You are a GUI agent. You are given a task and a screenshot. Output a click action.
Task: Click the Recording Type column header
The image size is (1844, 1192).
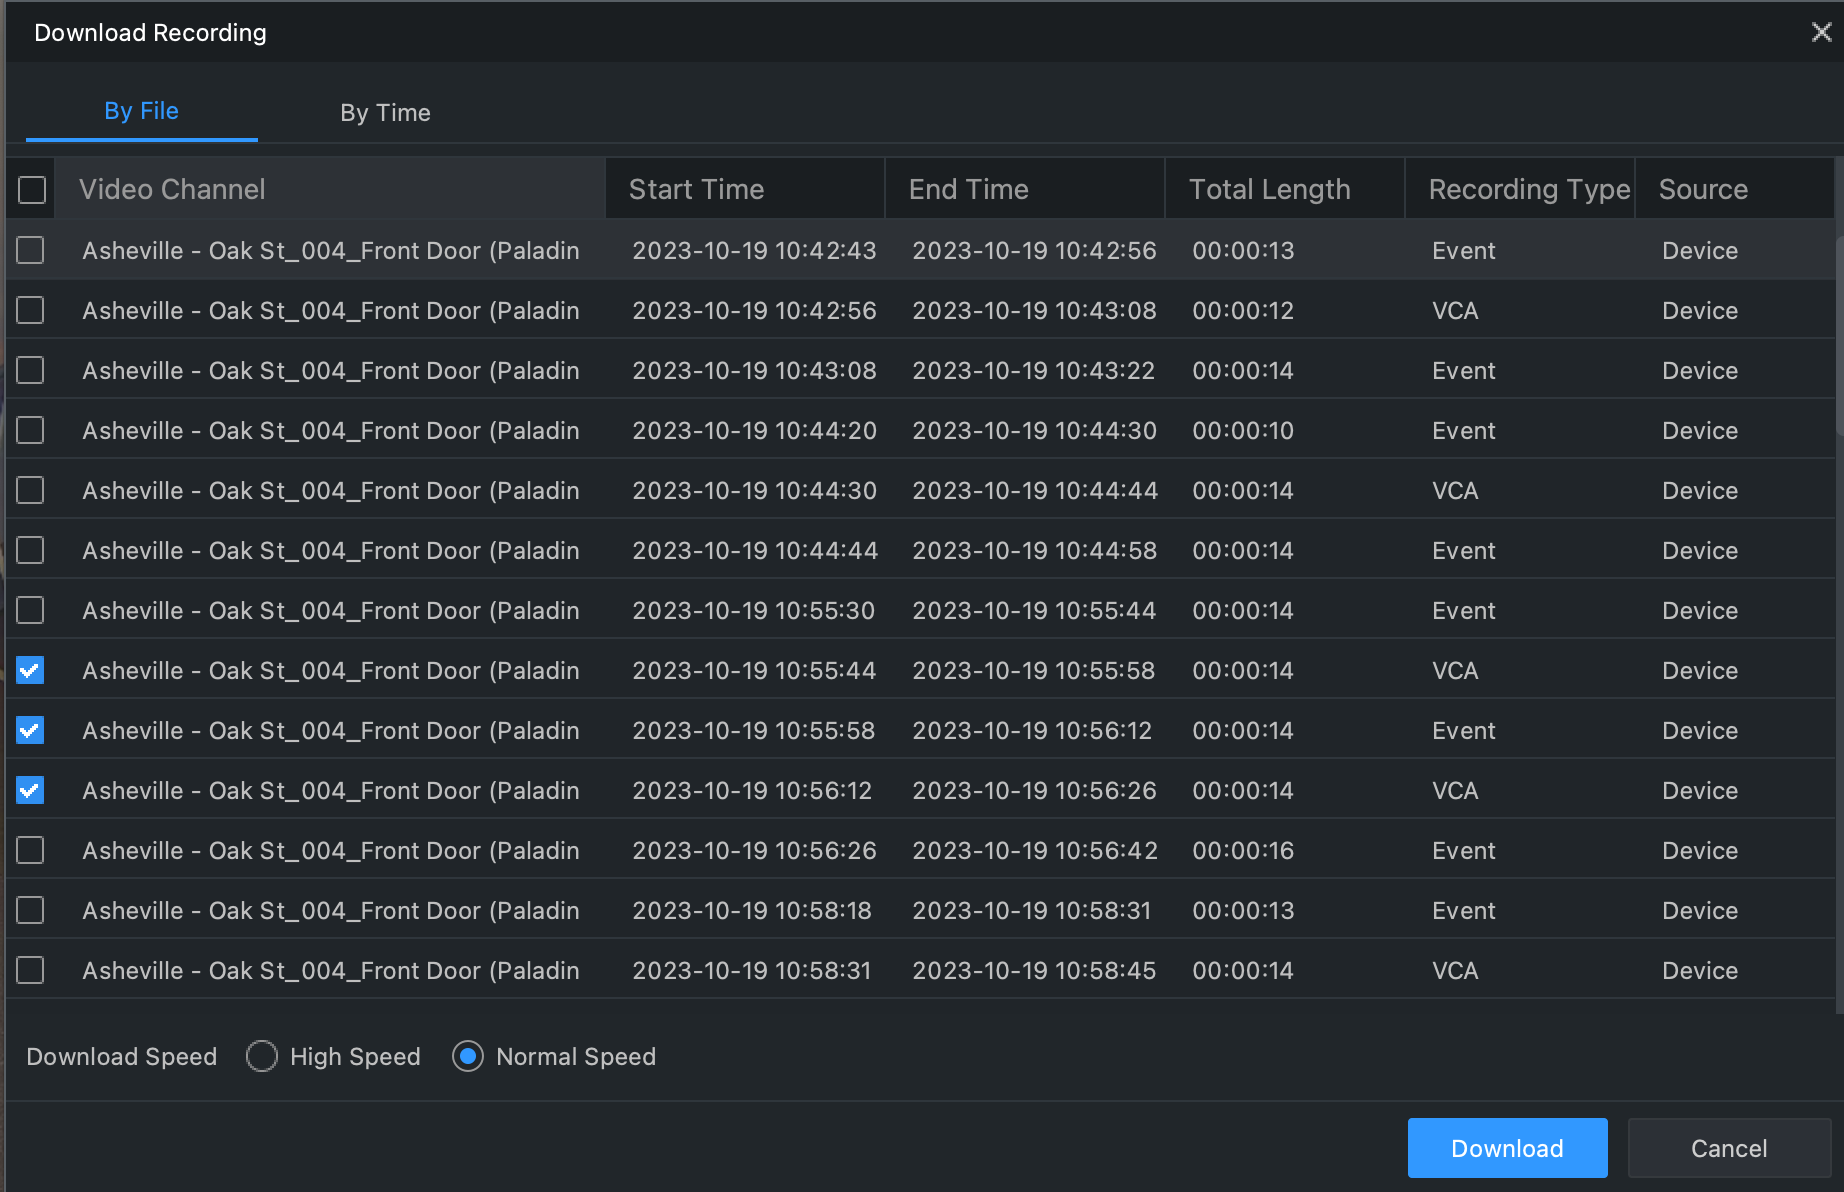pyautogui.click(x=1528, y=189)
